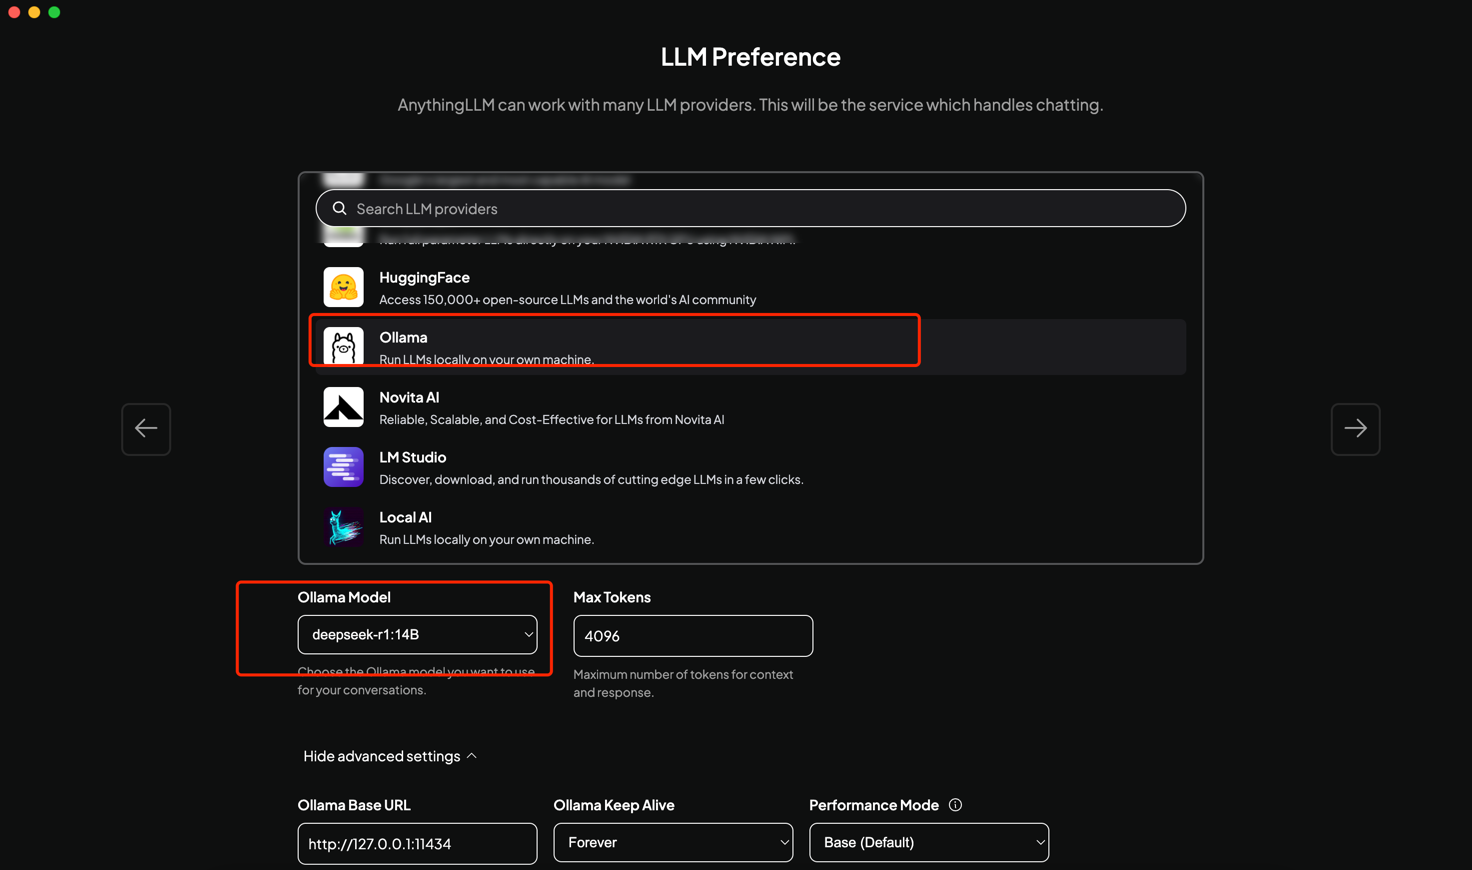1472x870 pixels.
Task: Click the Ollama Model label
Action: pyautogui.click(x=344, y=597)
